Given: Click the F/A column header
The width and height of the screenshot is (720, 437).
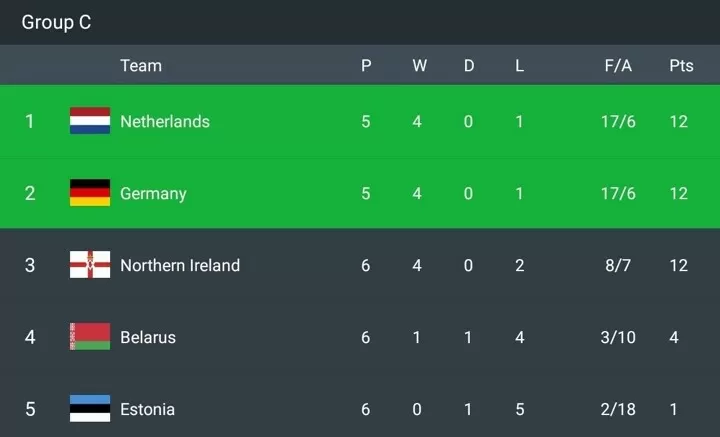Looking at the screenshot, I should [618, 66].
